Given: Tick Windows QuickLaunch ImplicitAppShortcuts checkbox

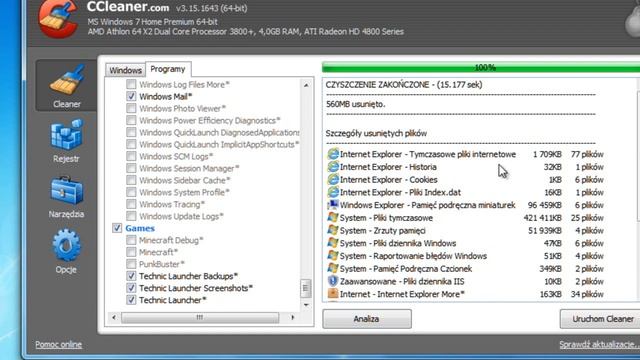Looking at the screenshot, I should (131, 144).
